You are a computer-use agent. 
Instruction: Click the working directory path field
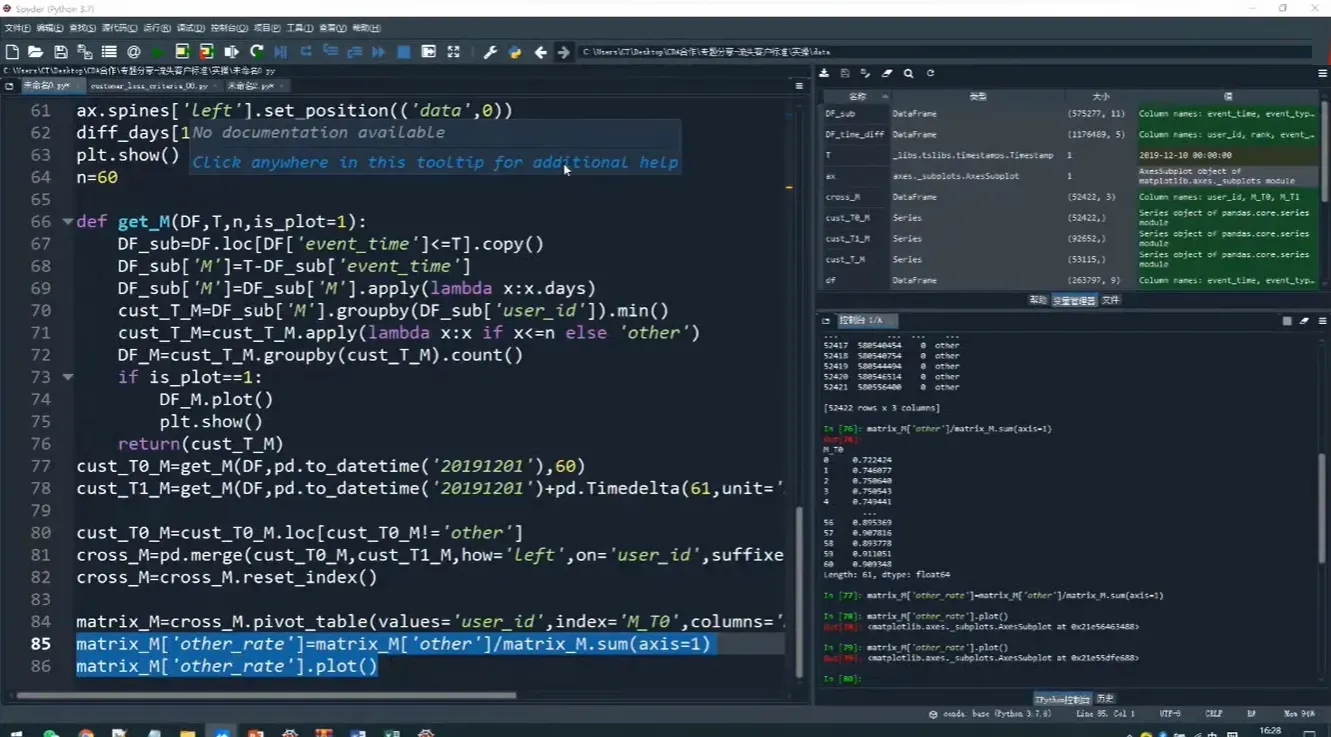coord(944,52)
